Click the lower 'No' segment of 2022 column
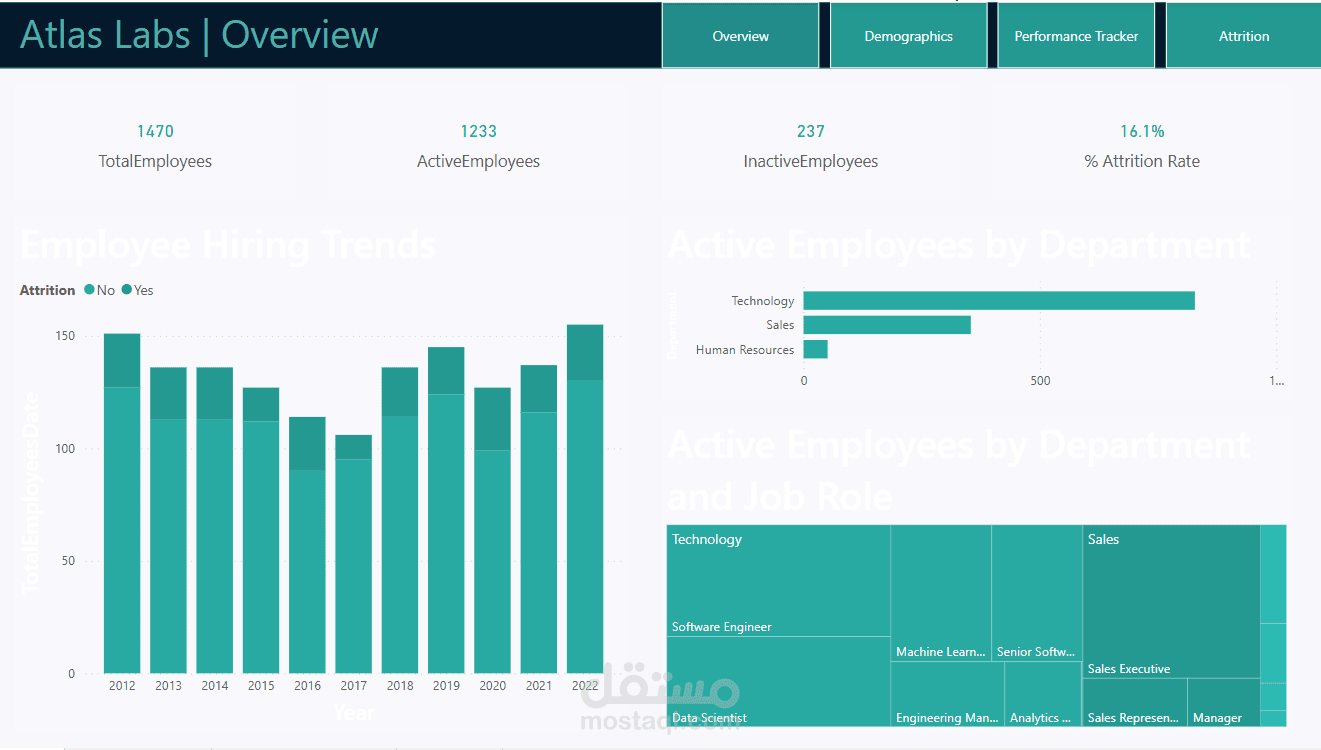Screen dimensions: 1321x750 [585, 526]
